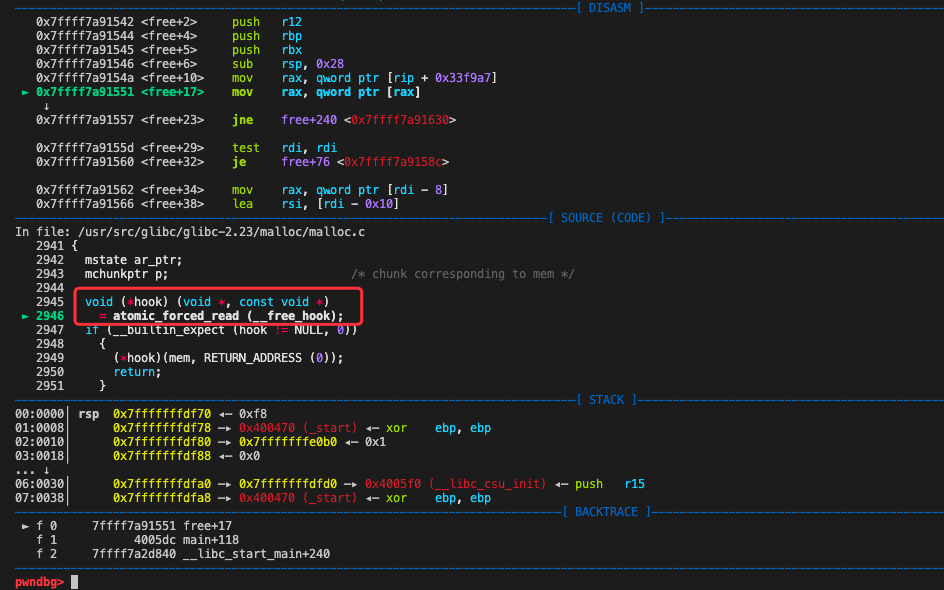Click the rbx operand in push rbx
This screenshot has height=590, width=944.
[291, 50]
